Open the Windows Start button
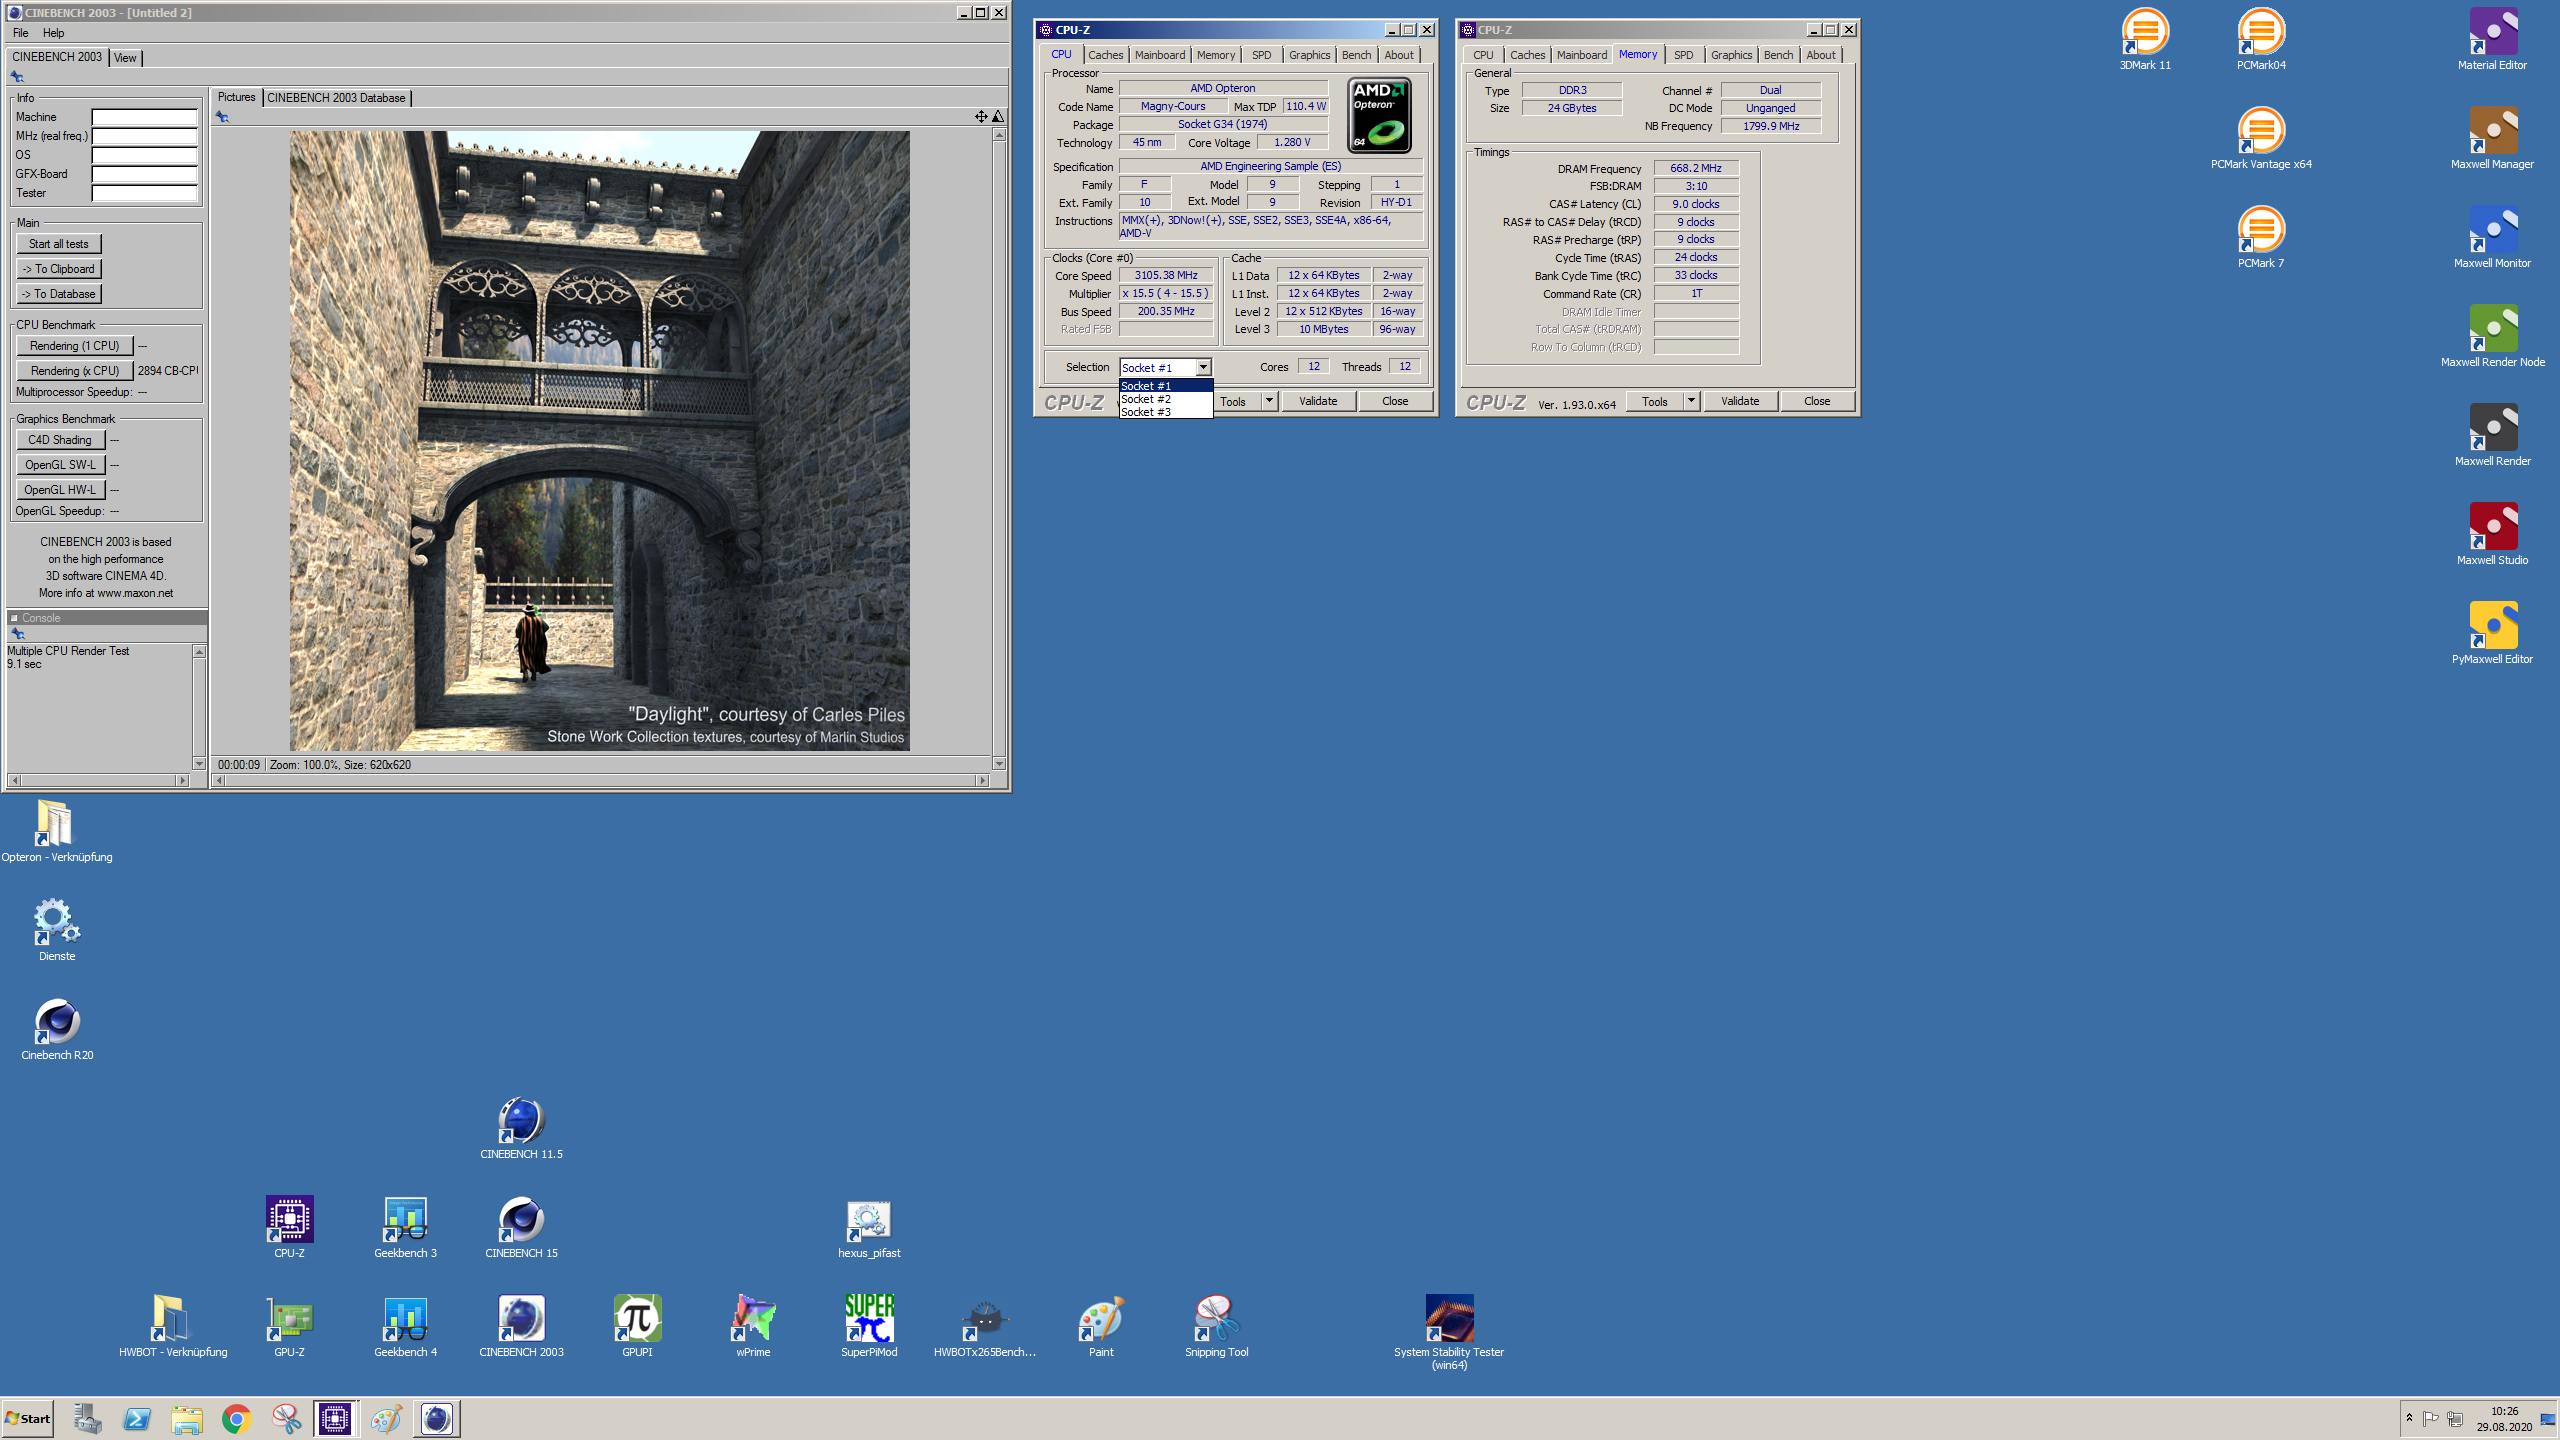 coord(28,1418)
